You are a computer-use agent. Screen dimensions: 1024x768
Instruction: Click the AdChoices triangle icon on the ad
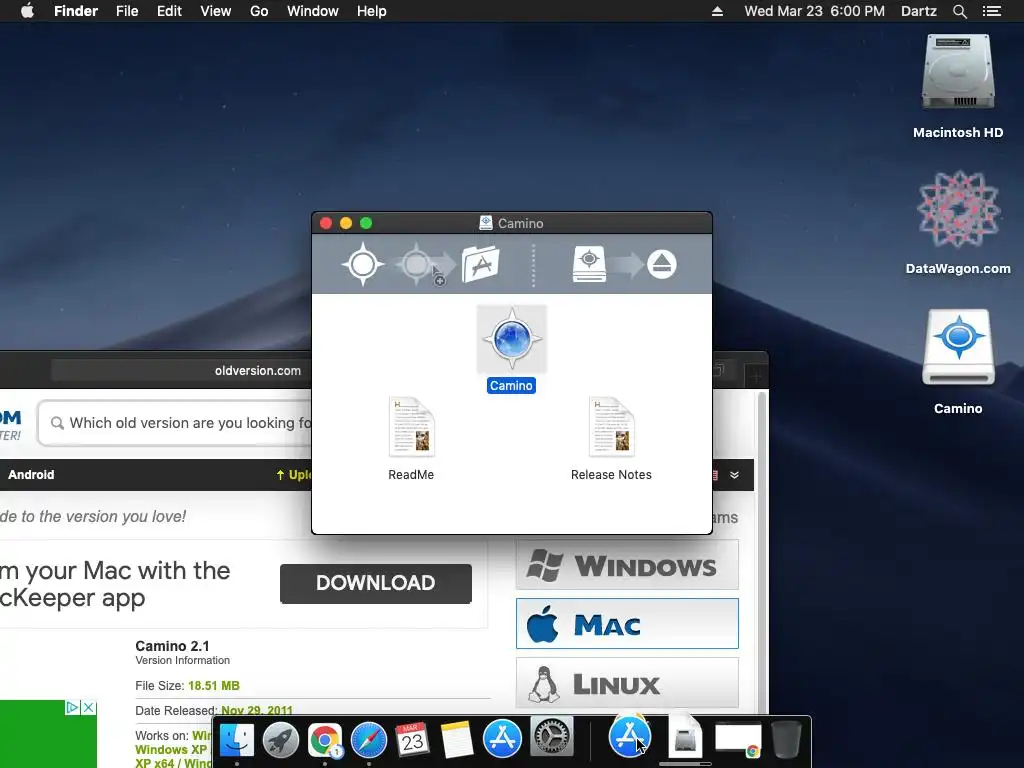point(72,707)
